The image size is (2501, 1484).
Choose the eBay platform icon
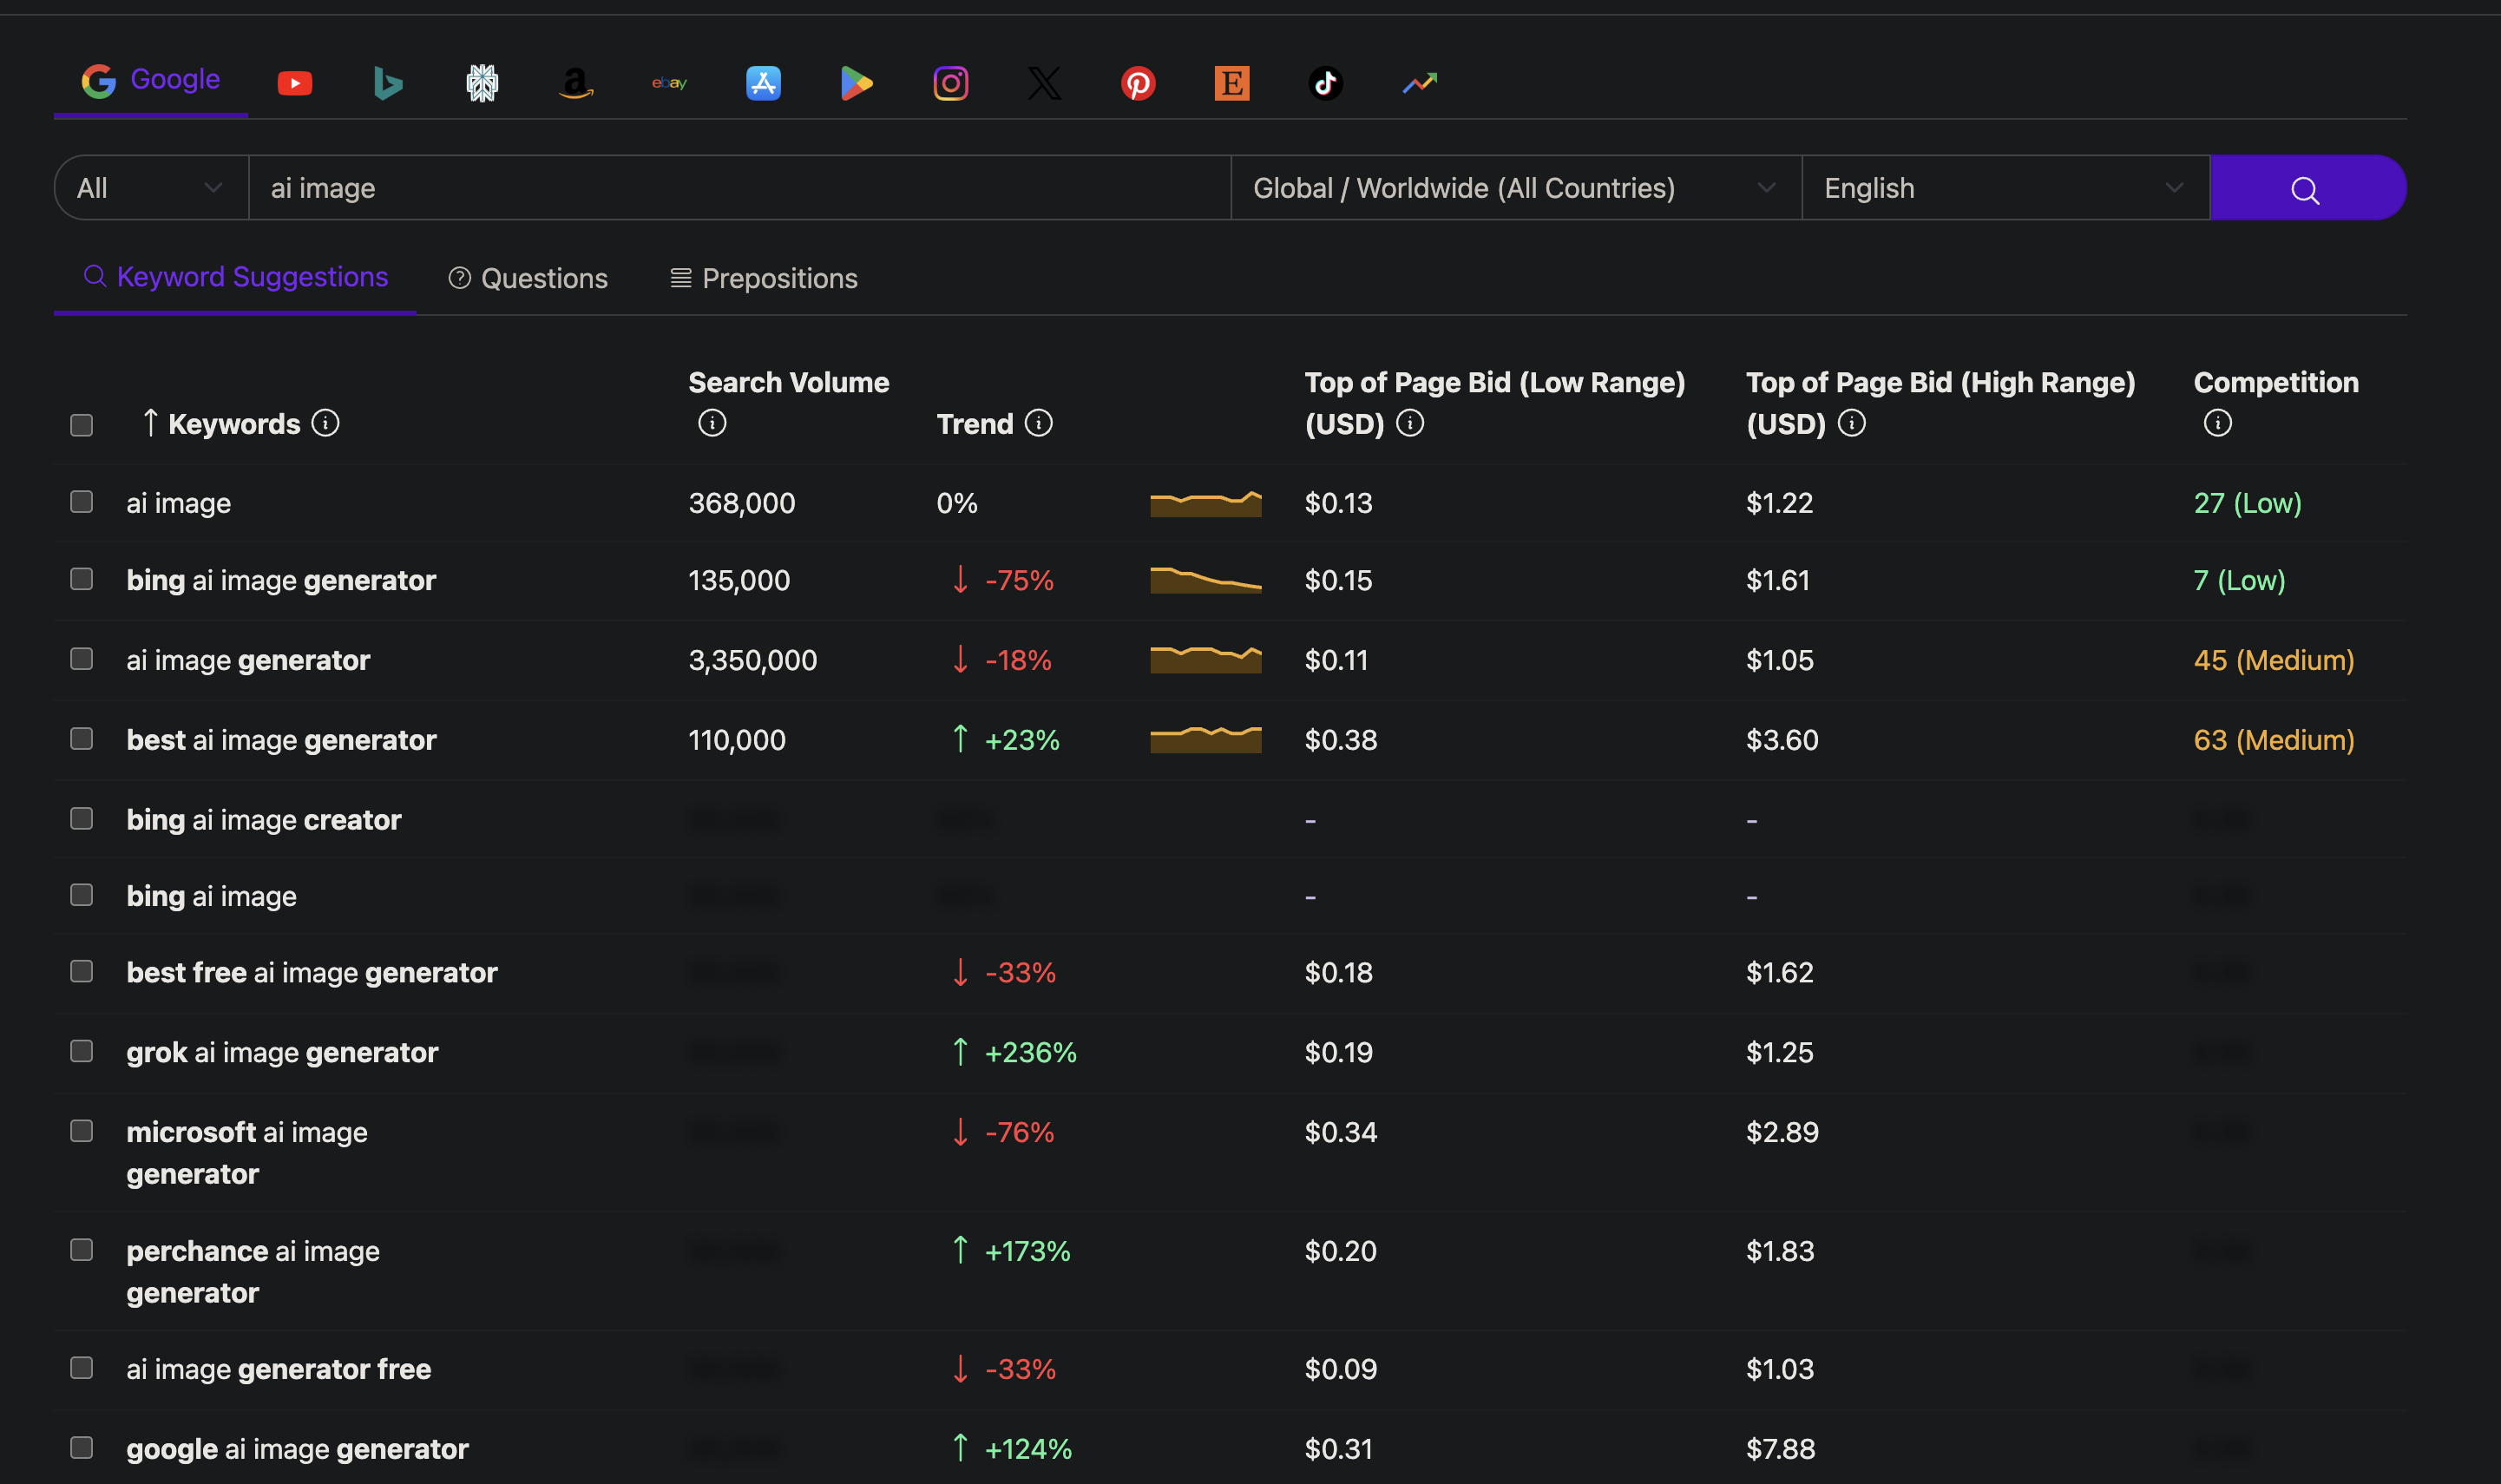pos(669,83)
